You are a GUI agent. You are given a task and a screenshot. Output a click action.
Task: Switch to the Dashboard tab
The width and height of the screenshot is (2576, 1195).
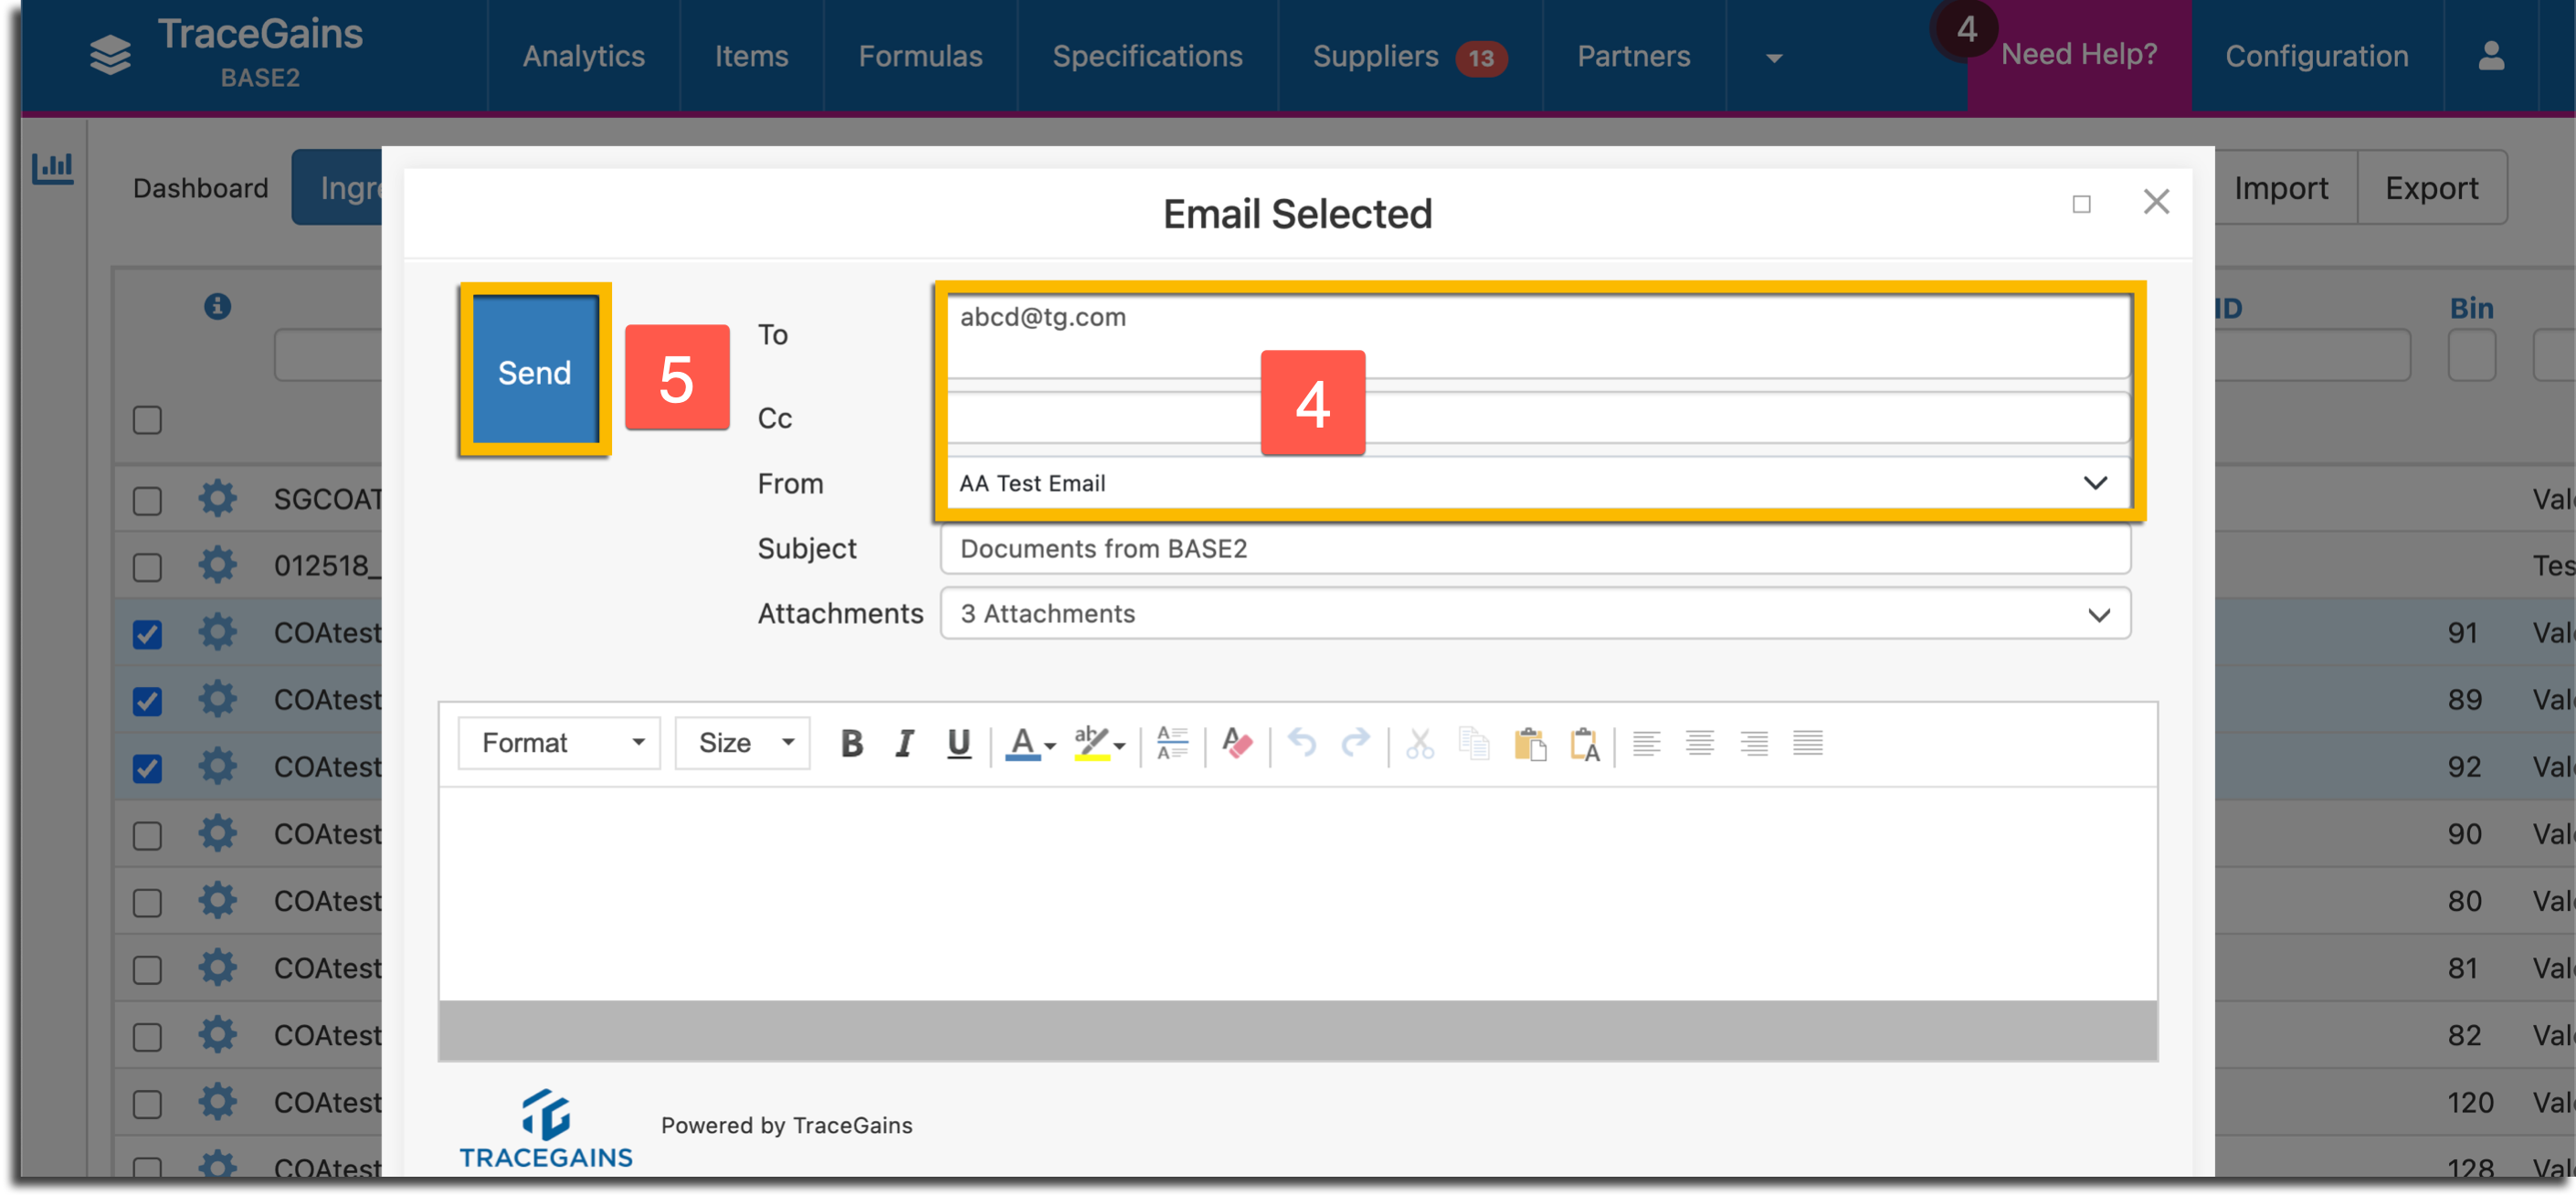pos(201,188)
